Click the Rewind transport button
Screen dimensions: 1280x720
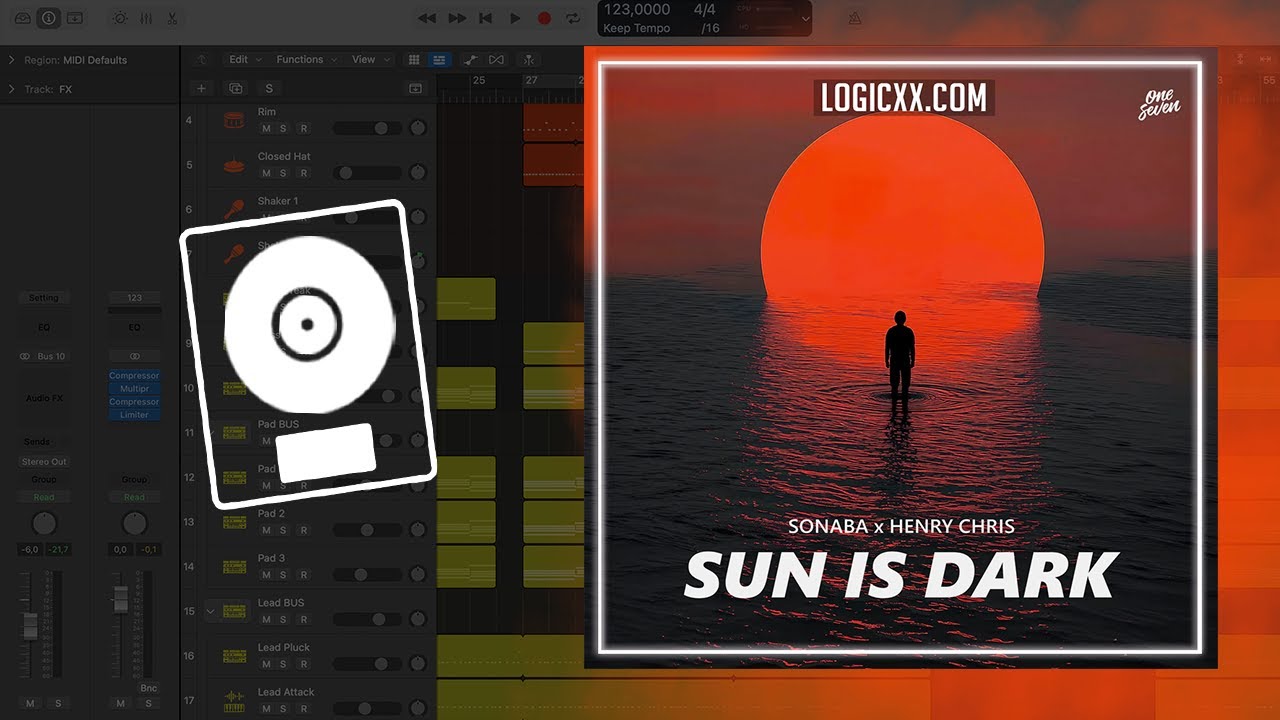point(427,18)
